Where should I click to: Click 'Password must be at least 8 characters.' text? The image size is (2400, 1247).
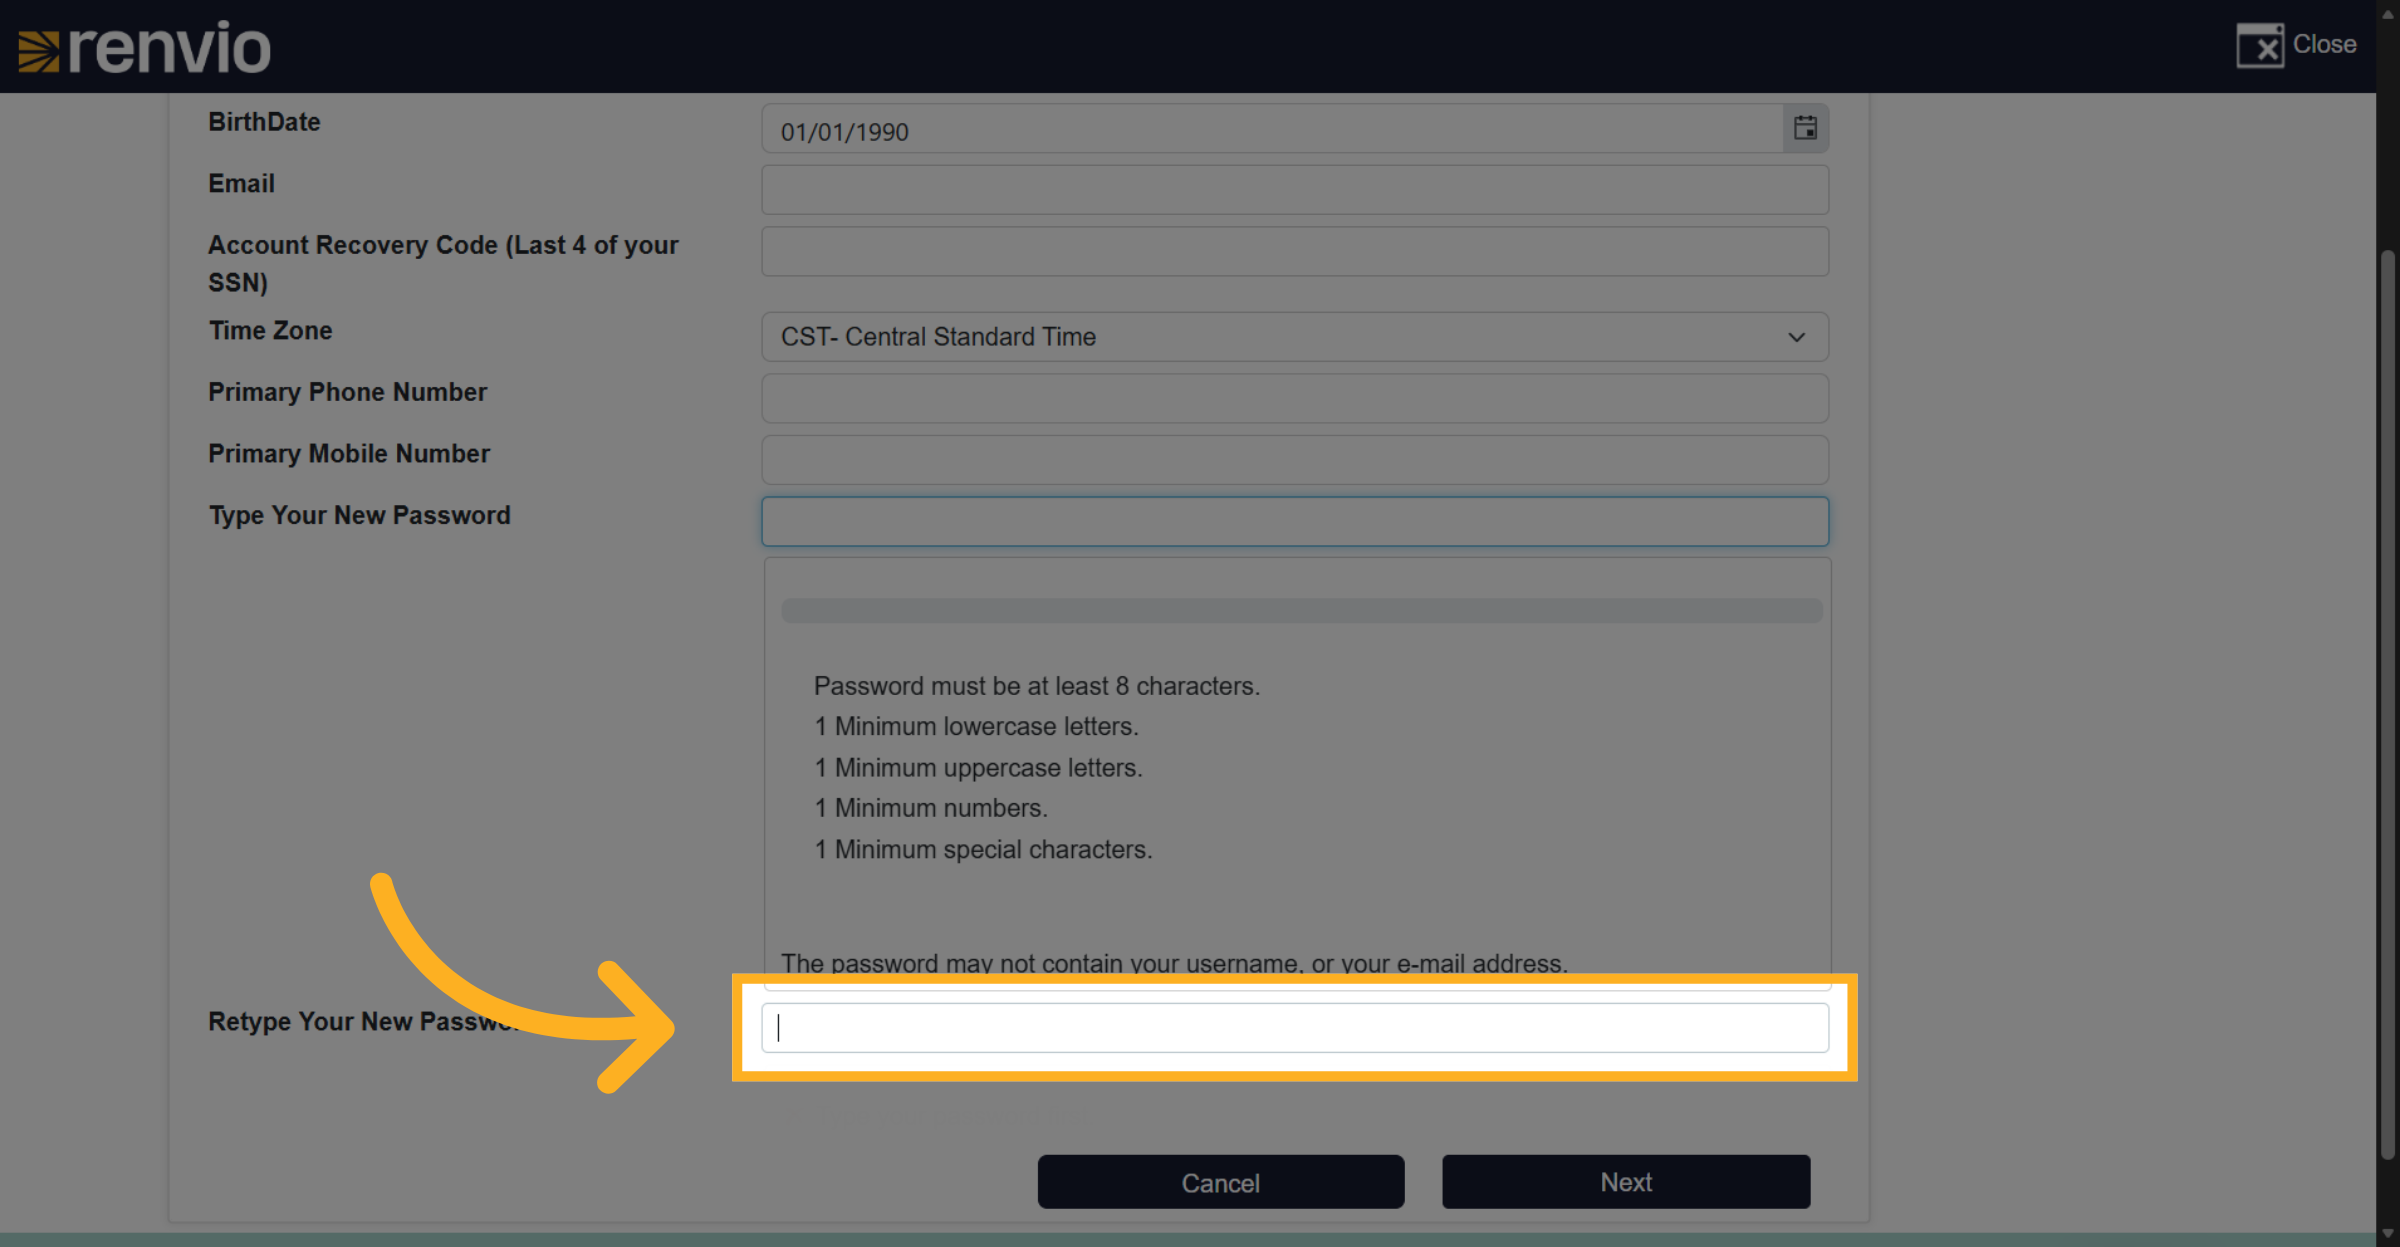[x=1037, y=686]
